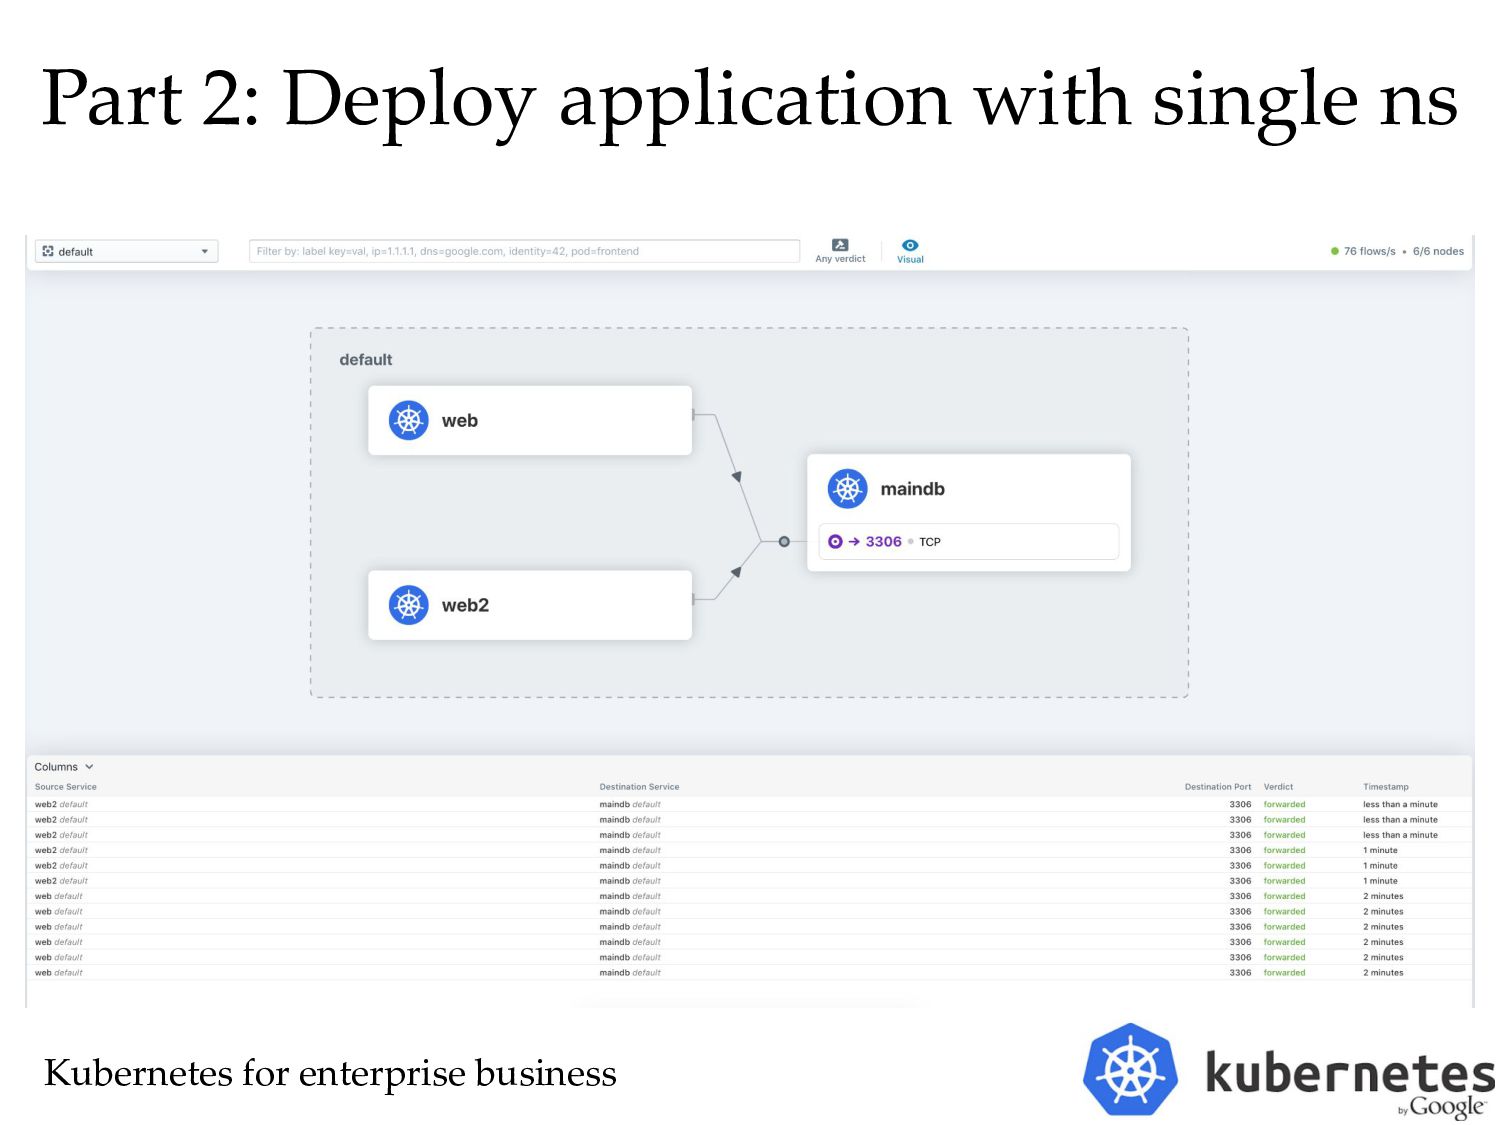Sort by Source Service column header
This screenshot has width=1500, height=1125.
(x=66, y=787)
